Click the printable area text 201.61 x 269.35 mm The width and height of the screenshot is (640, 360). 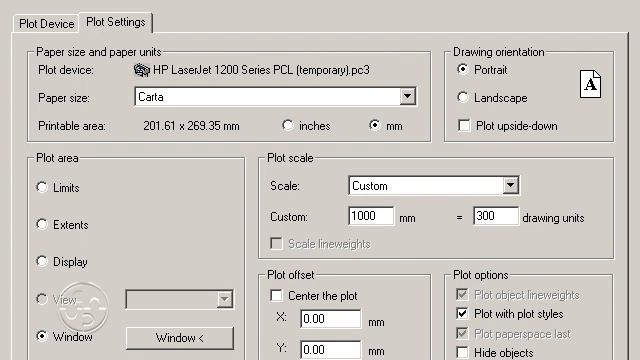(x=191, y=126)
